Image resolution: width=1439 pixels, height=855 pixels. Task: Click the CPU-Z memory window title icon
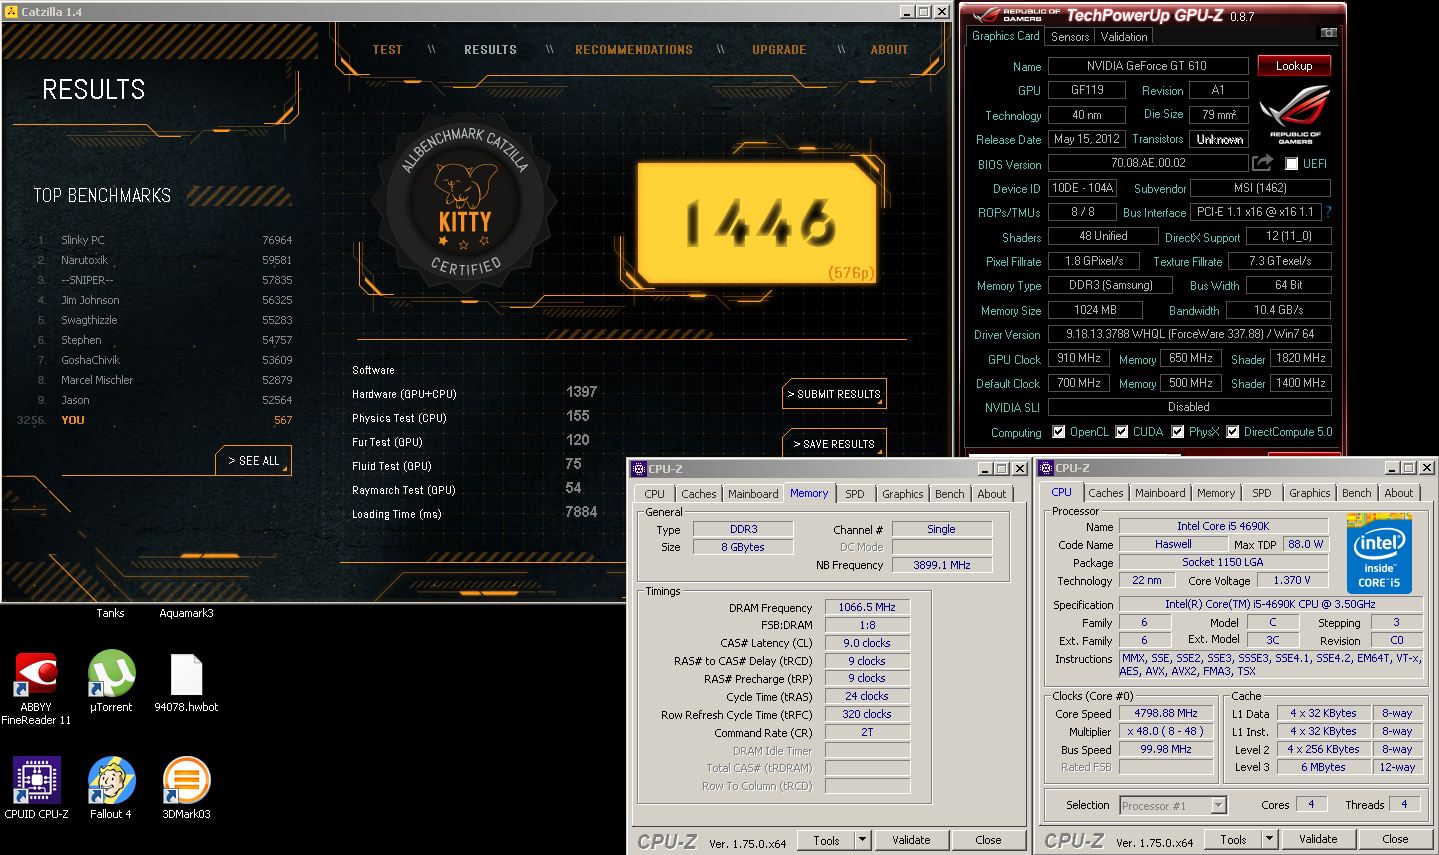pos(639,468)
